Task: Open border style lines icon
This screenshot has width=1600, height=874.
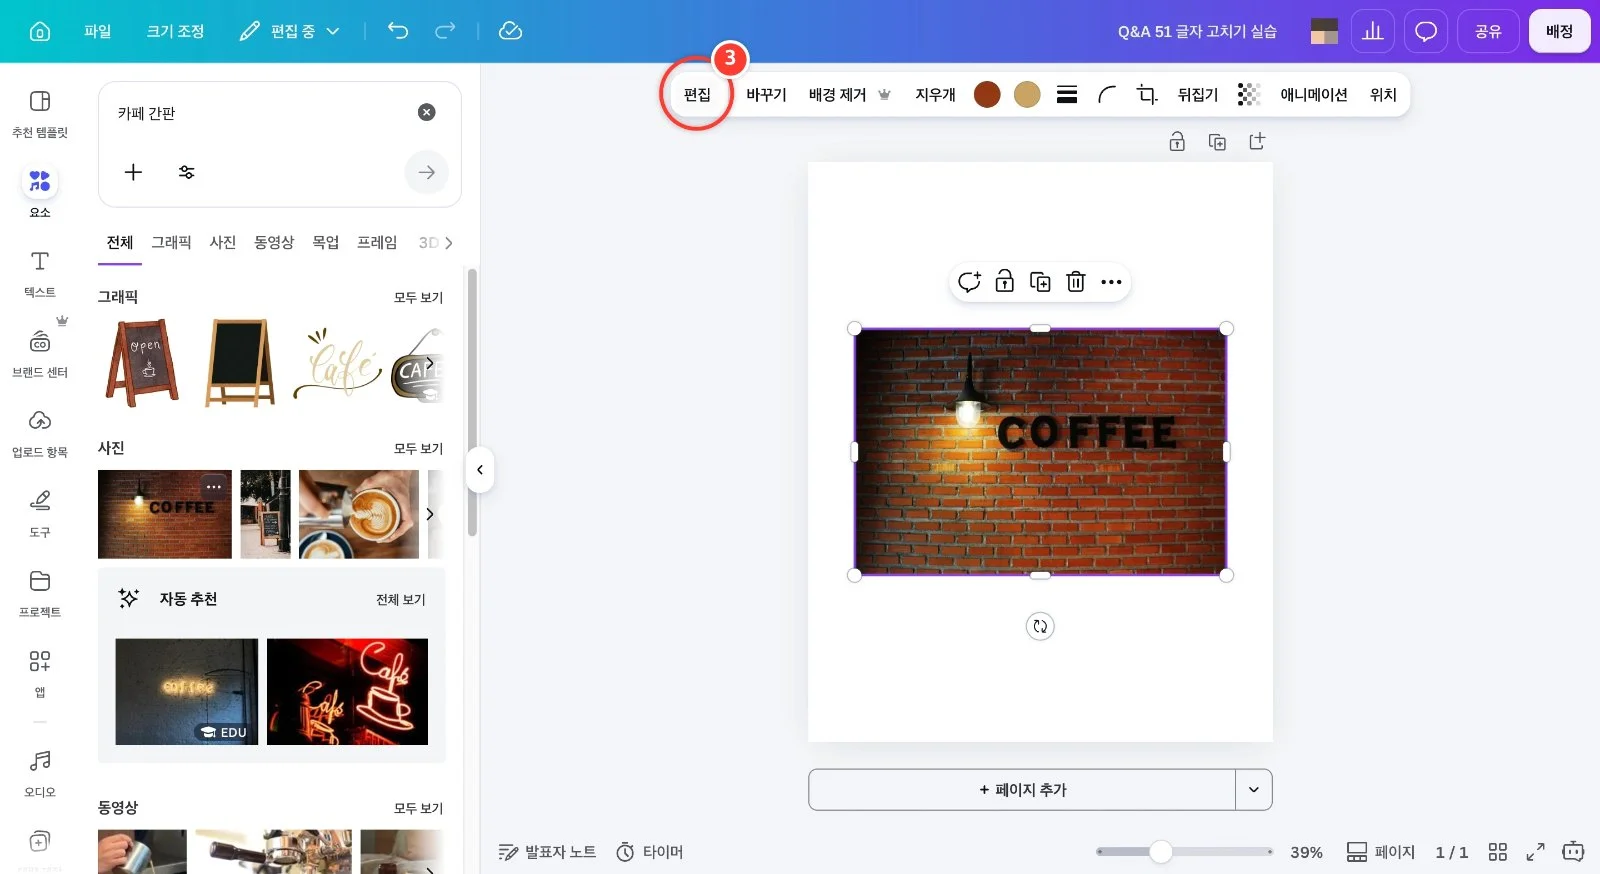Action: [x=1067, y=94]
